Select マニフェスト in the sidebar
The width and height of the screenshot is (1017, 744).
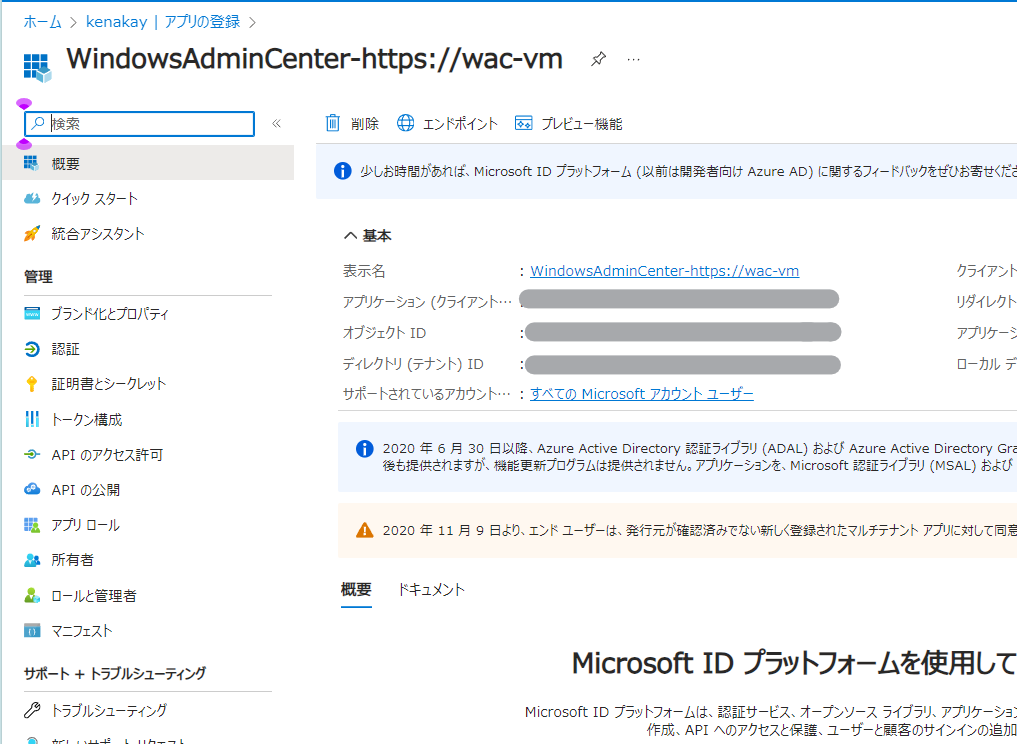(82, 631)
